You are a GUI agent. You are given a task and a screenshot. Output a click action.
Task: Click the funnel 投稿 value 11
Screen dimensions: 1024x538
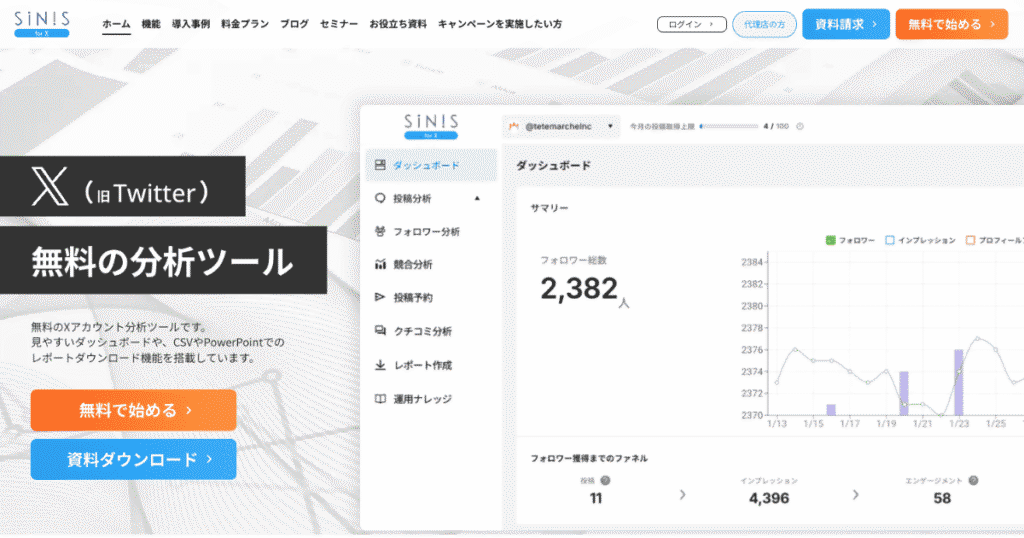596,498
